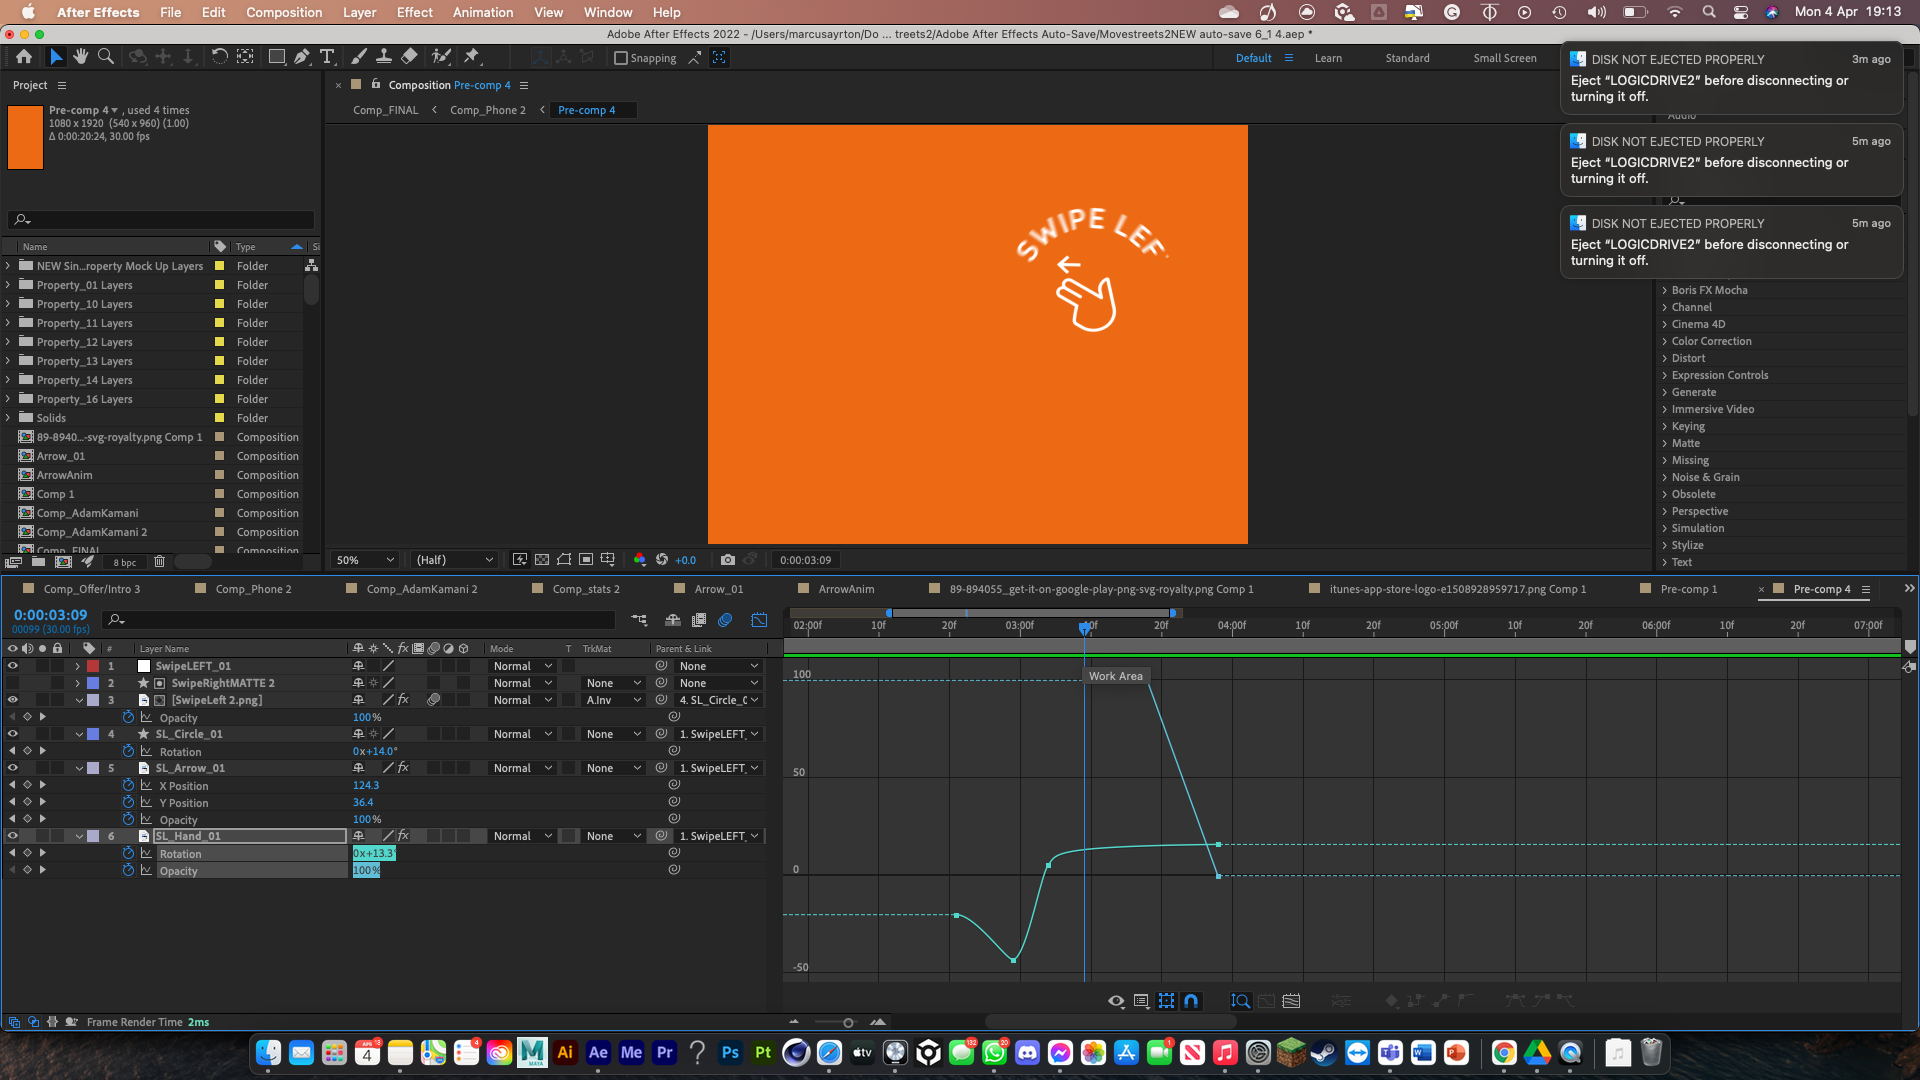Select the Puppet Pin tool
The width and height of the screenshot is (1920, 1080).
pyautogui.click(x=472, y=57)
